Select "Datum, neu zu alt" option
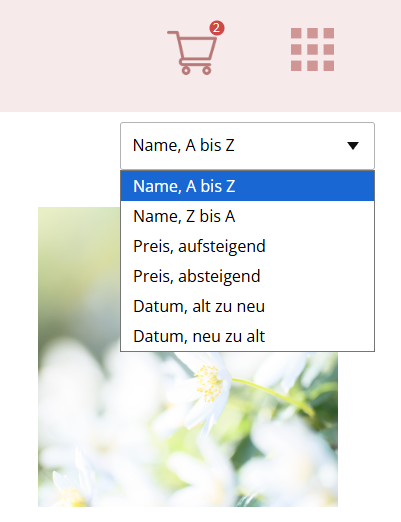The image size is (401, 522). (x=247, y=336)
